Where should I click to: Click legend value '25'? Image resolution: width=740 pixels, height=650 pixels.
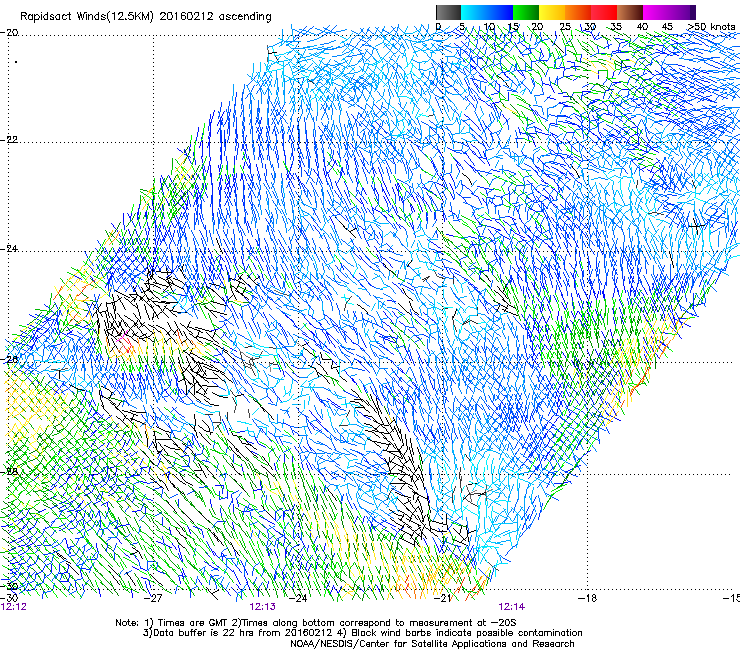[565, 27]
